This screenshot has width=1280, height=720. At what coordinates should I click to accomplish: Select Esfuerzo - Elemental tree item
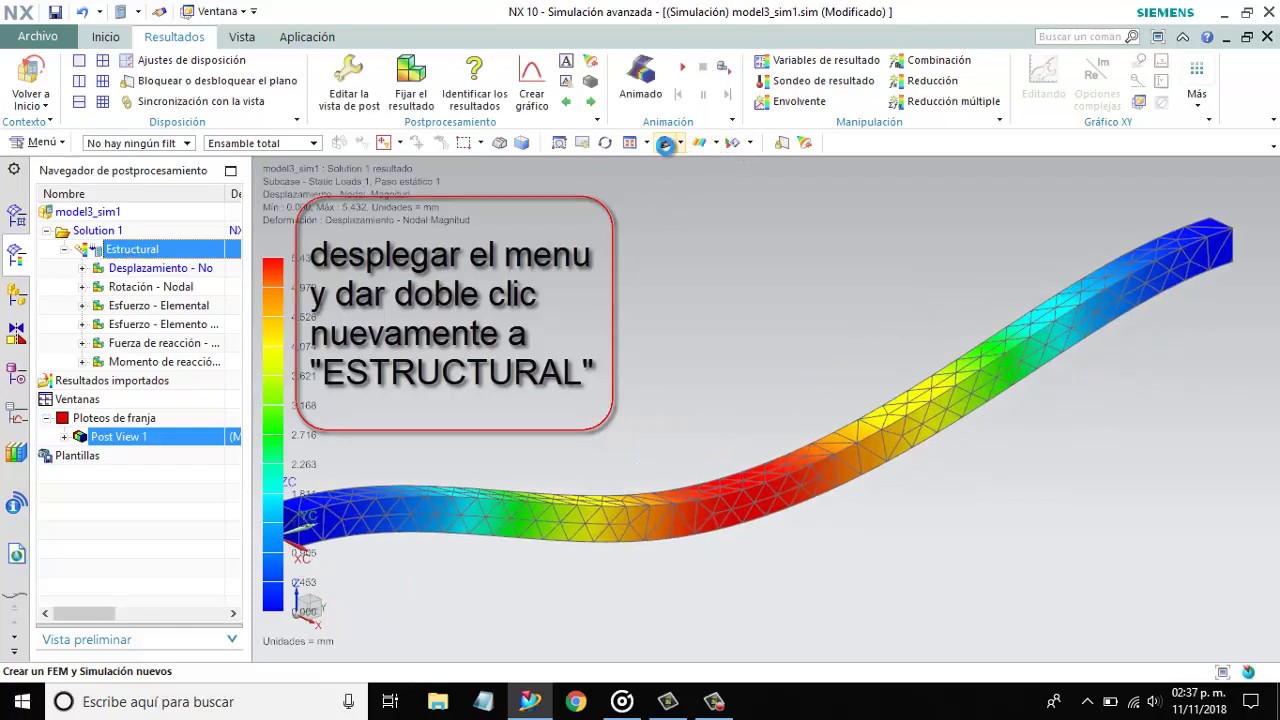[159, 306]
